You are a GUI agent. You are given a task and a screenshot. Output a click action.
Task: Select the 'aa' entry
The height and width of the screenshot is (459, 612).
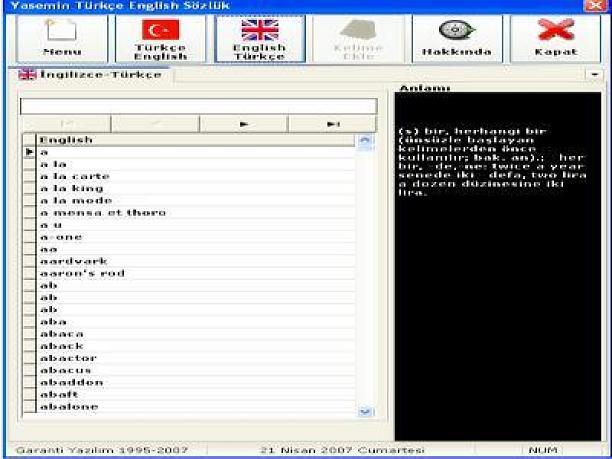[x=195, y=249]
